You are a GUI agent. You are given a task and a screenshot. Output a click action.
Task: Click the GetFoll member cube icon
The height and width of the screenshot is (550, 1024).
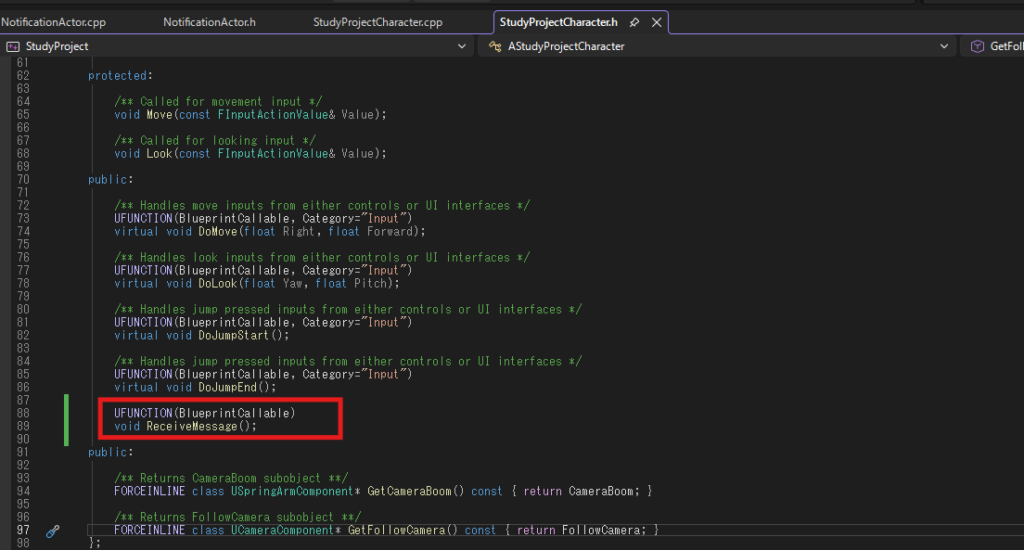[x=977, y=46]
